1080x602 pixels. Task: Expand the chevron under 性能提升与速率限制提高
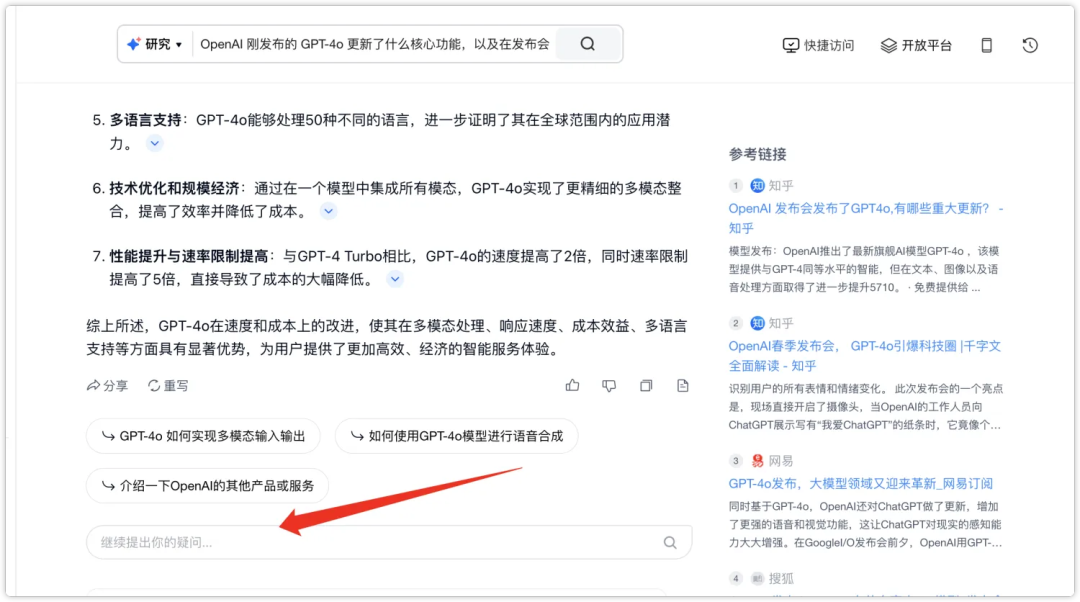pos(395,279)
